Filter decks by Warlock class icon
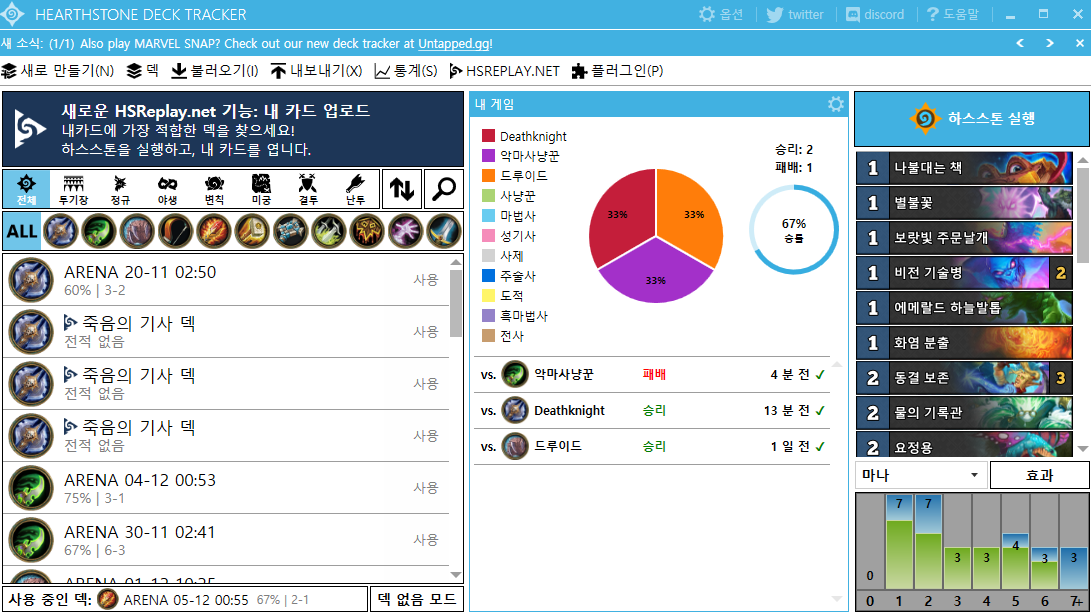Viewport: 1091px width, 613px height. point(405,231)
